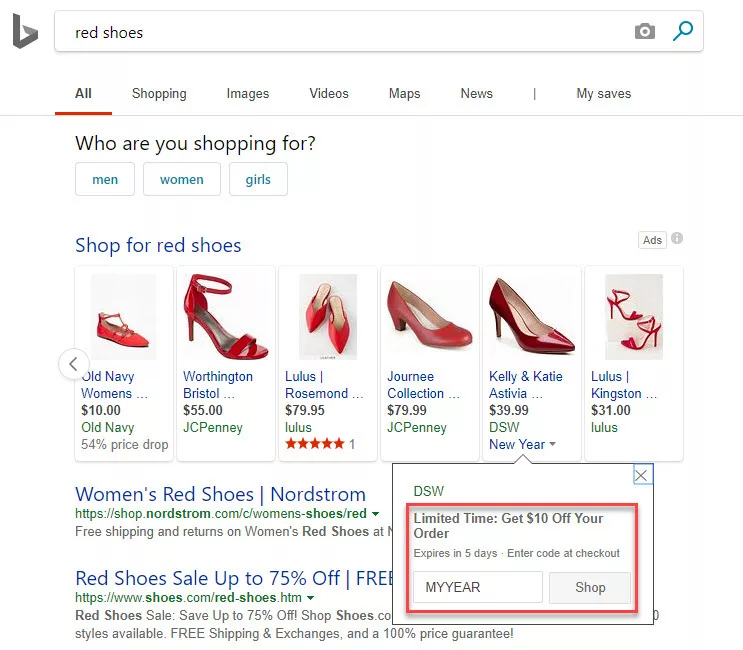Open Lulus Rosemond product link
Image resolution: width=743 pixels, height=650 pixels.
[x=324, y=385]
